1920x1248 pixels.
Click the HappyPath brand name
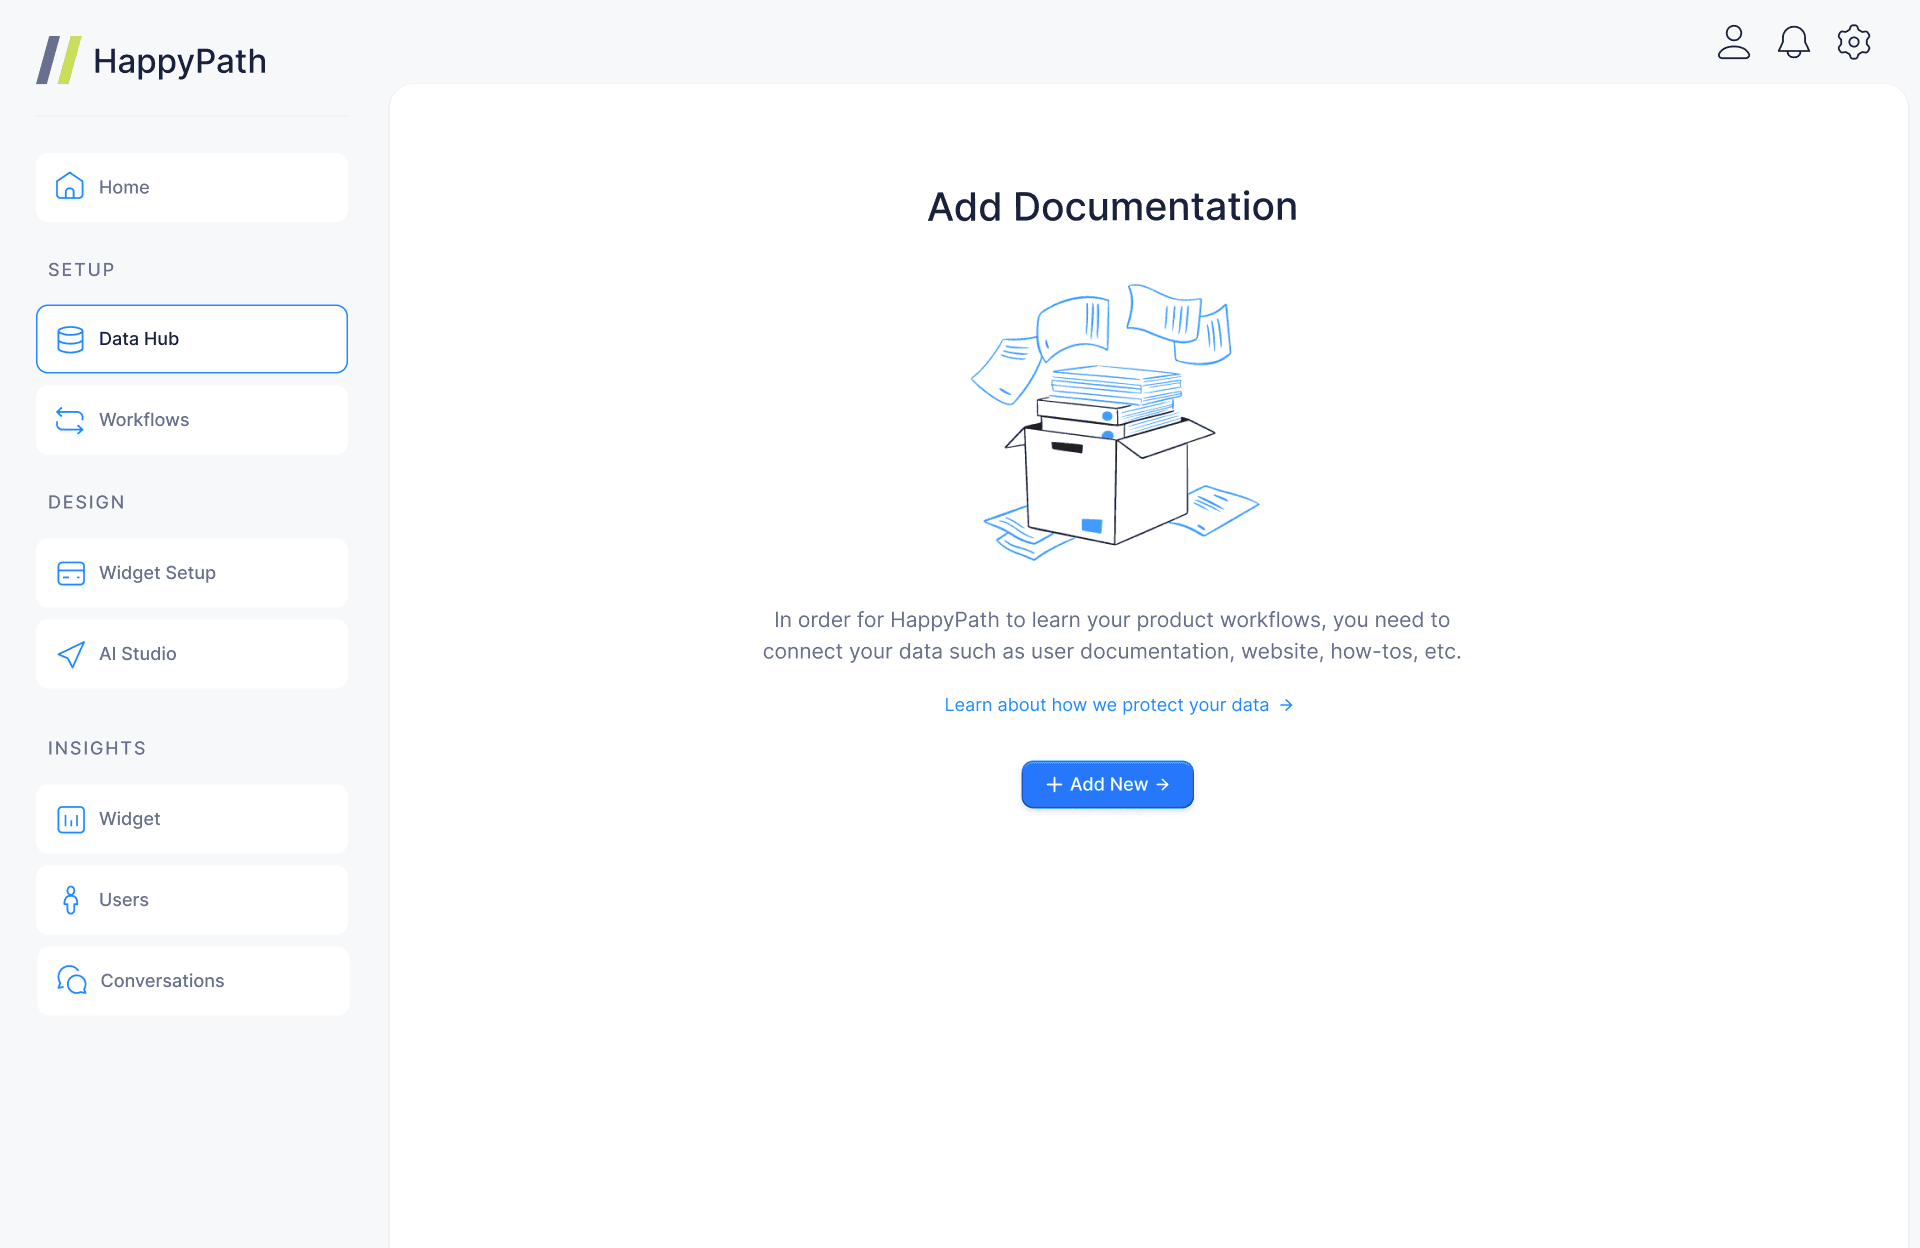[x=180, y=61]
